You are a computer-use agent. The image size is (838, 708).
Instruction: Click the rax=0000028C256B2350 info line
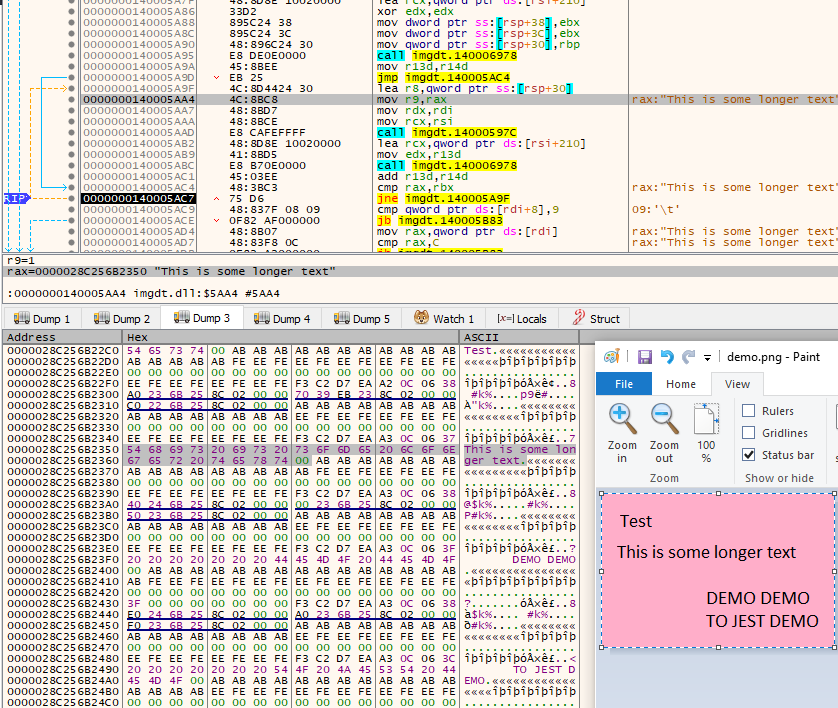coord(171,271)
